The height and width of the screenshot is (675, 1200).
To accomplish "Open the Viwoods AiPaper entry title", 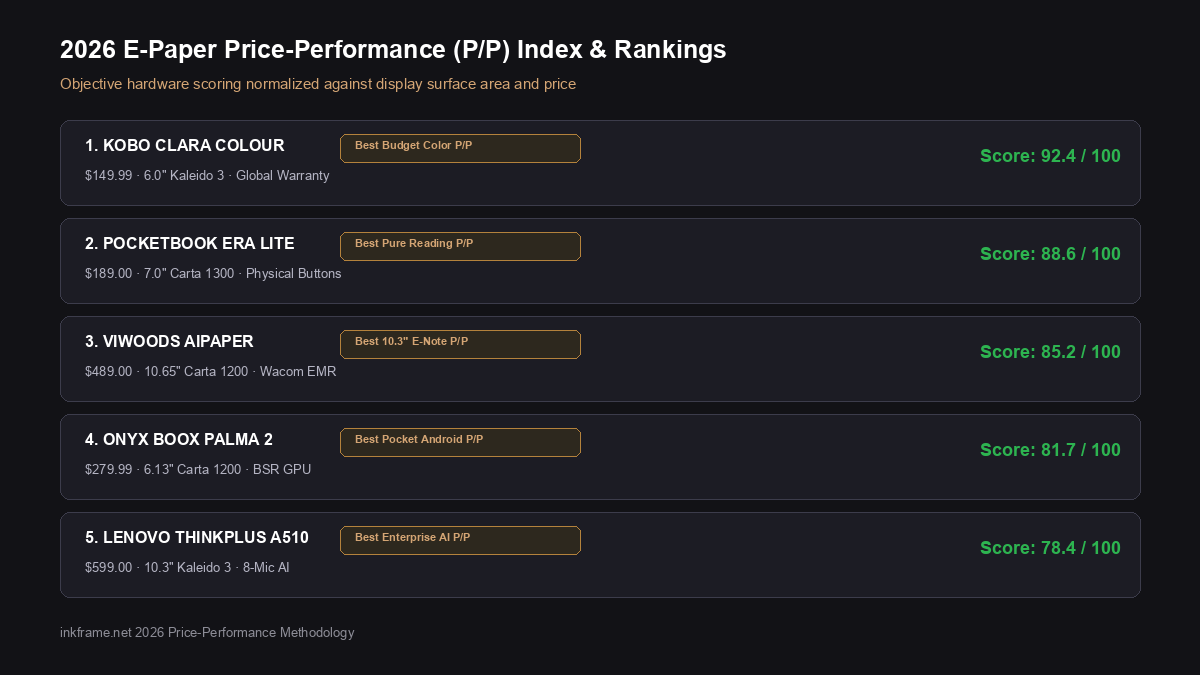I will (169, 342).
